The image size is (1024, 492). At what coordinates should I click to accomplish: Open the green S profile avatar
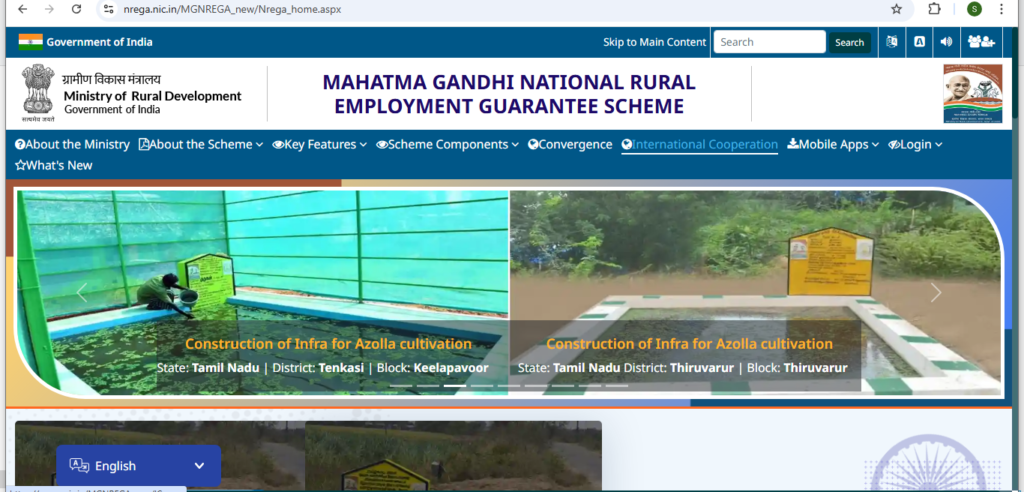(x=974, y=9)
